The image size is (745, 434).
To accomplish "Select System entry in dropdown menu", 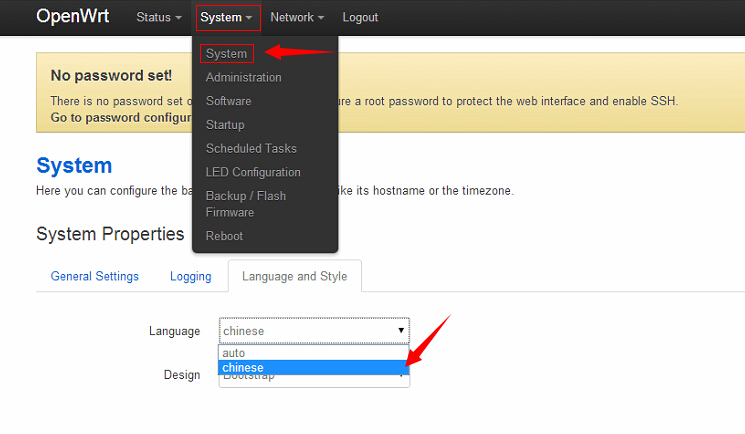I will click(x=227, y=54).
